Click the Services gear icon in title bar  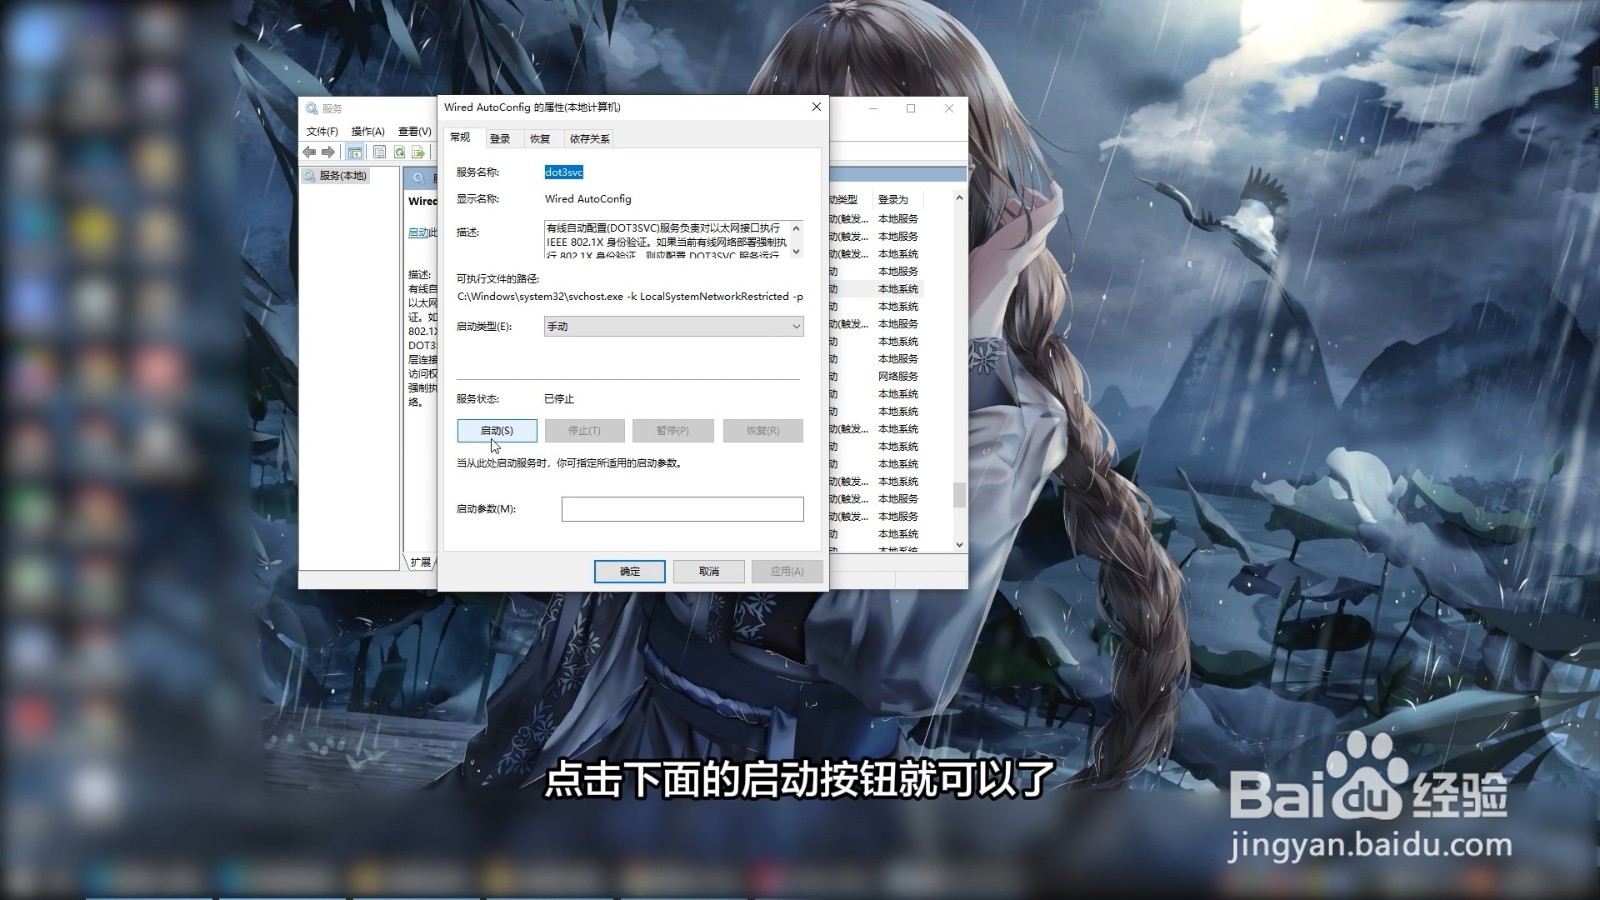pos(311,108)
